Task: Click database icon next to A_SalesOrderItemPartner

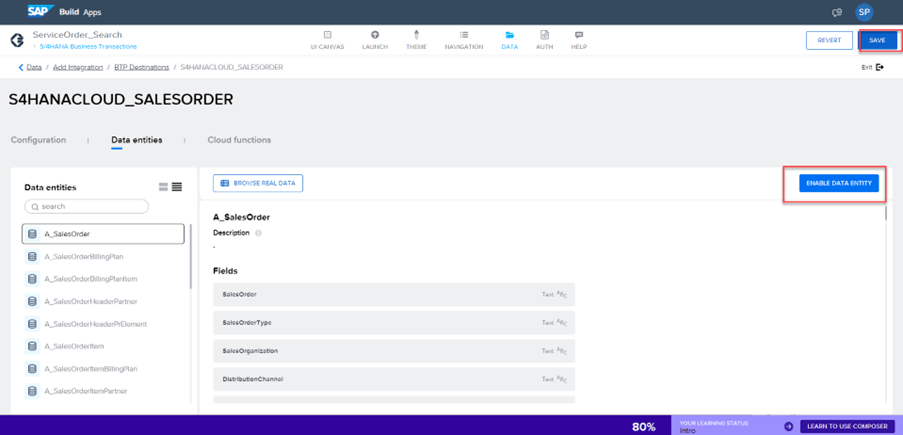Action: point(32,391)
